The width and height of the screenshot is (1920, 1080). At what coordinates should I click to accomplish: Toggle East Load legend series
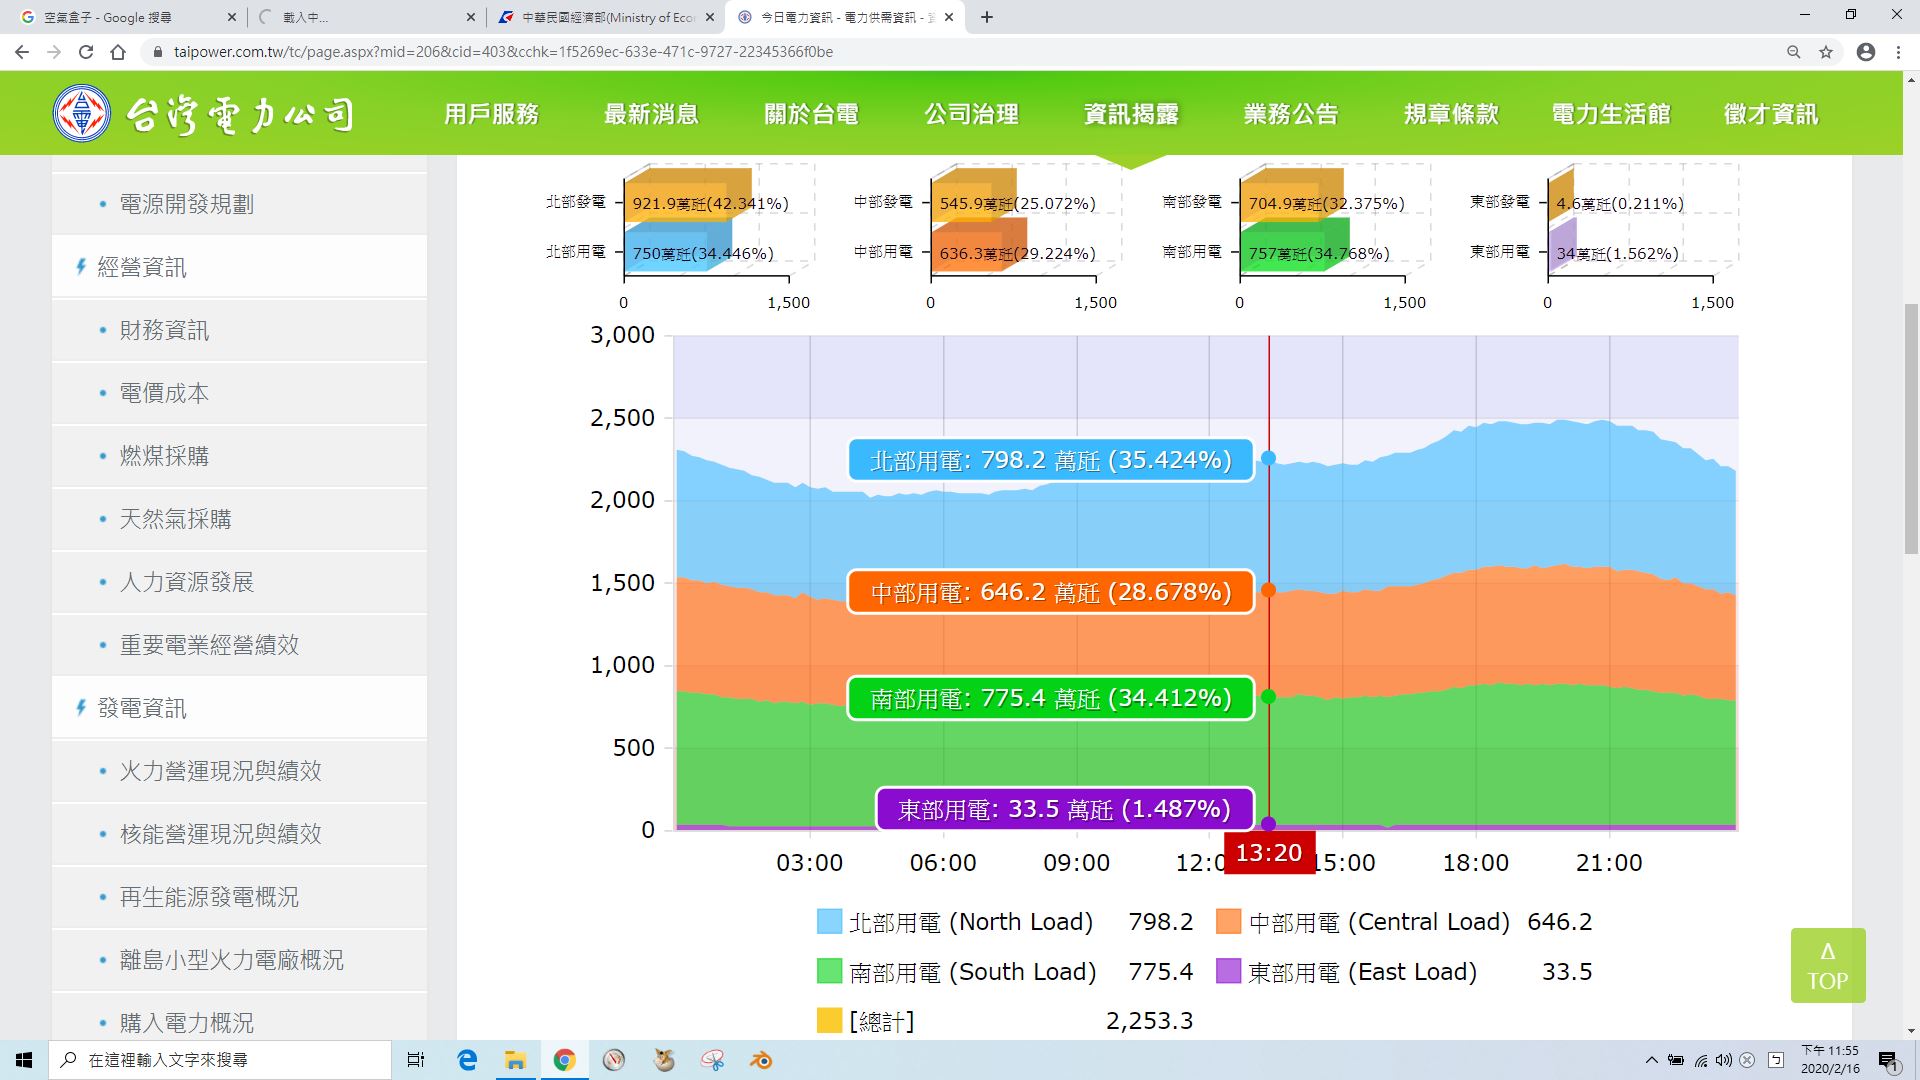coord(1361,972)
